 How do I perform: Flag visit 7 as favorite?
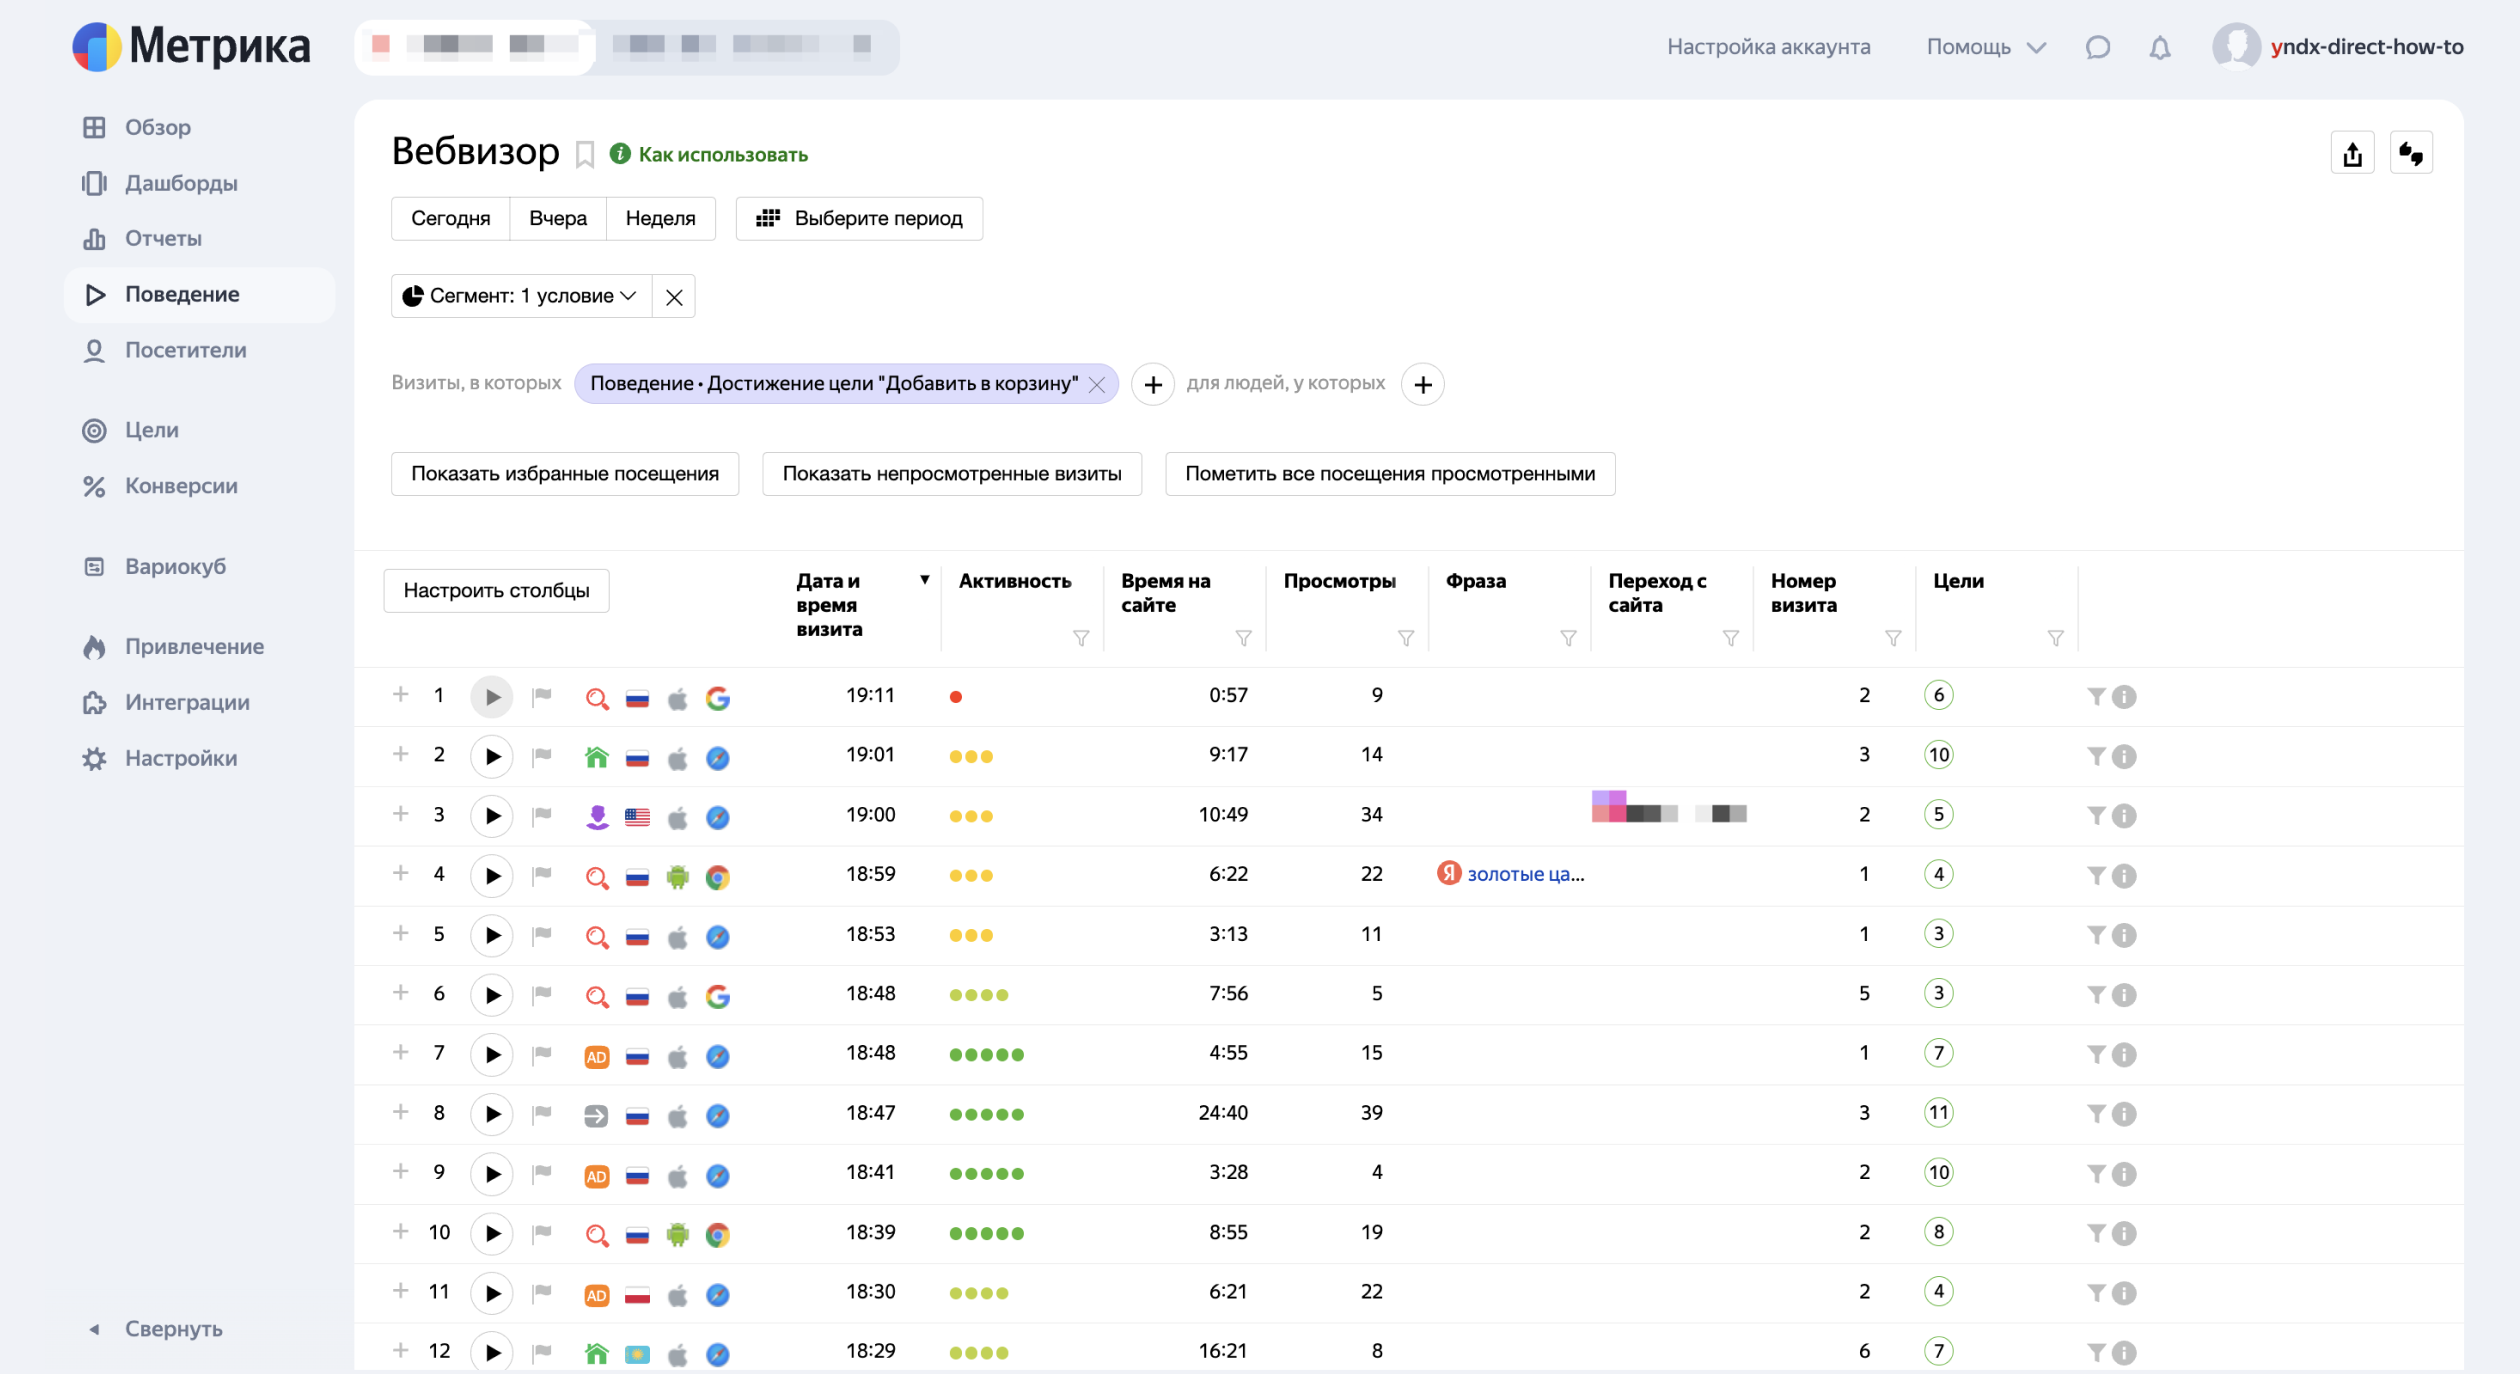[x=542, y=1054]
